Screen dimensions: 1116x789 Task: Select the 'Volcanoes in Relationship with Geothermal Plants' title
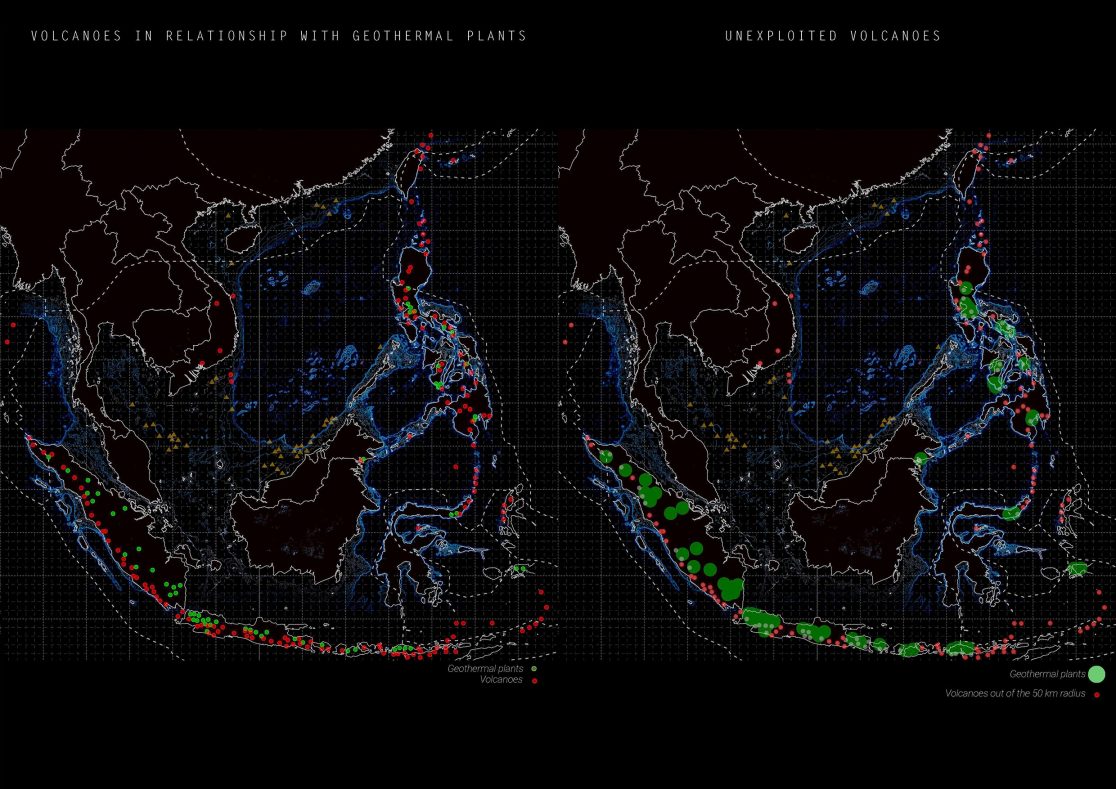point(279,36)
